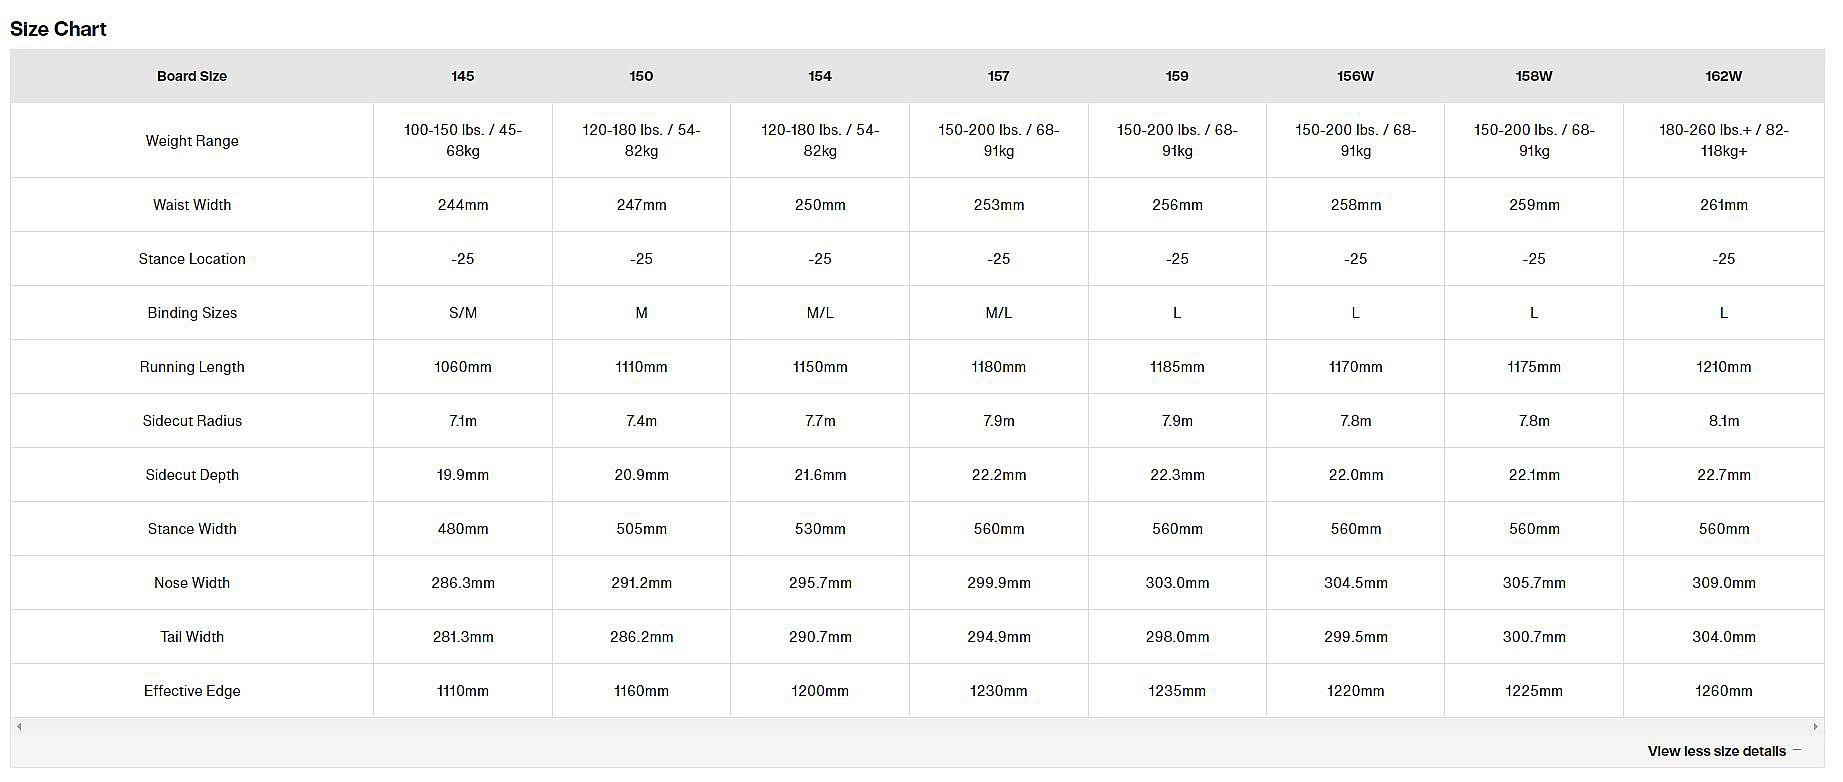Select the 159 board size column header

(x=1177, y=76)
